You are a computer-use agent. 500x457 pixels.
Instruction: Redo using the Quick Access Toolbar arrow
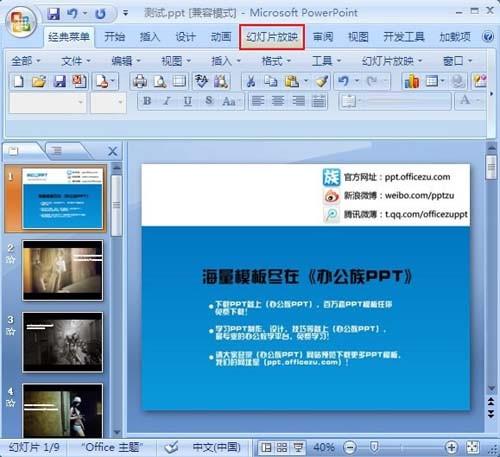click(x=100, y=13)
